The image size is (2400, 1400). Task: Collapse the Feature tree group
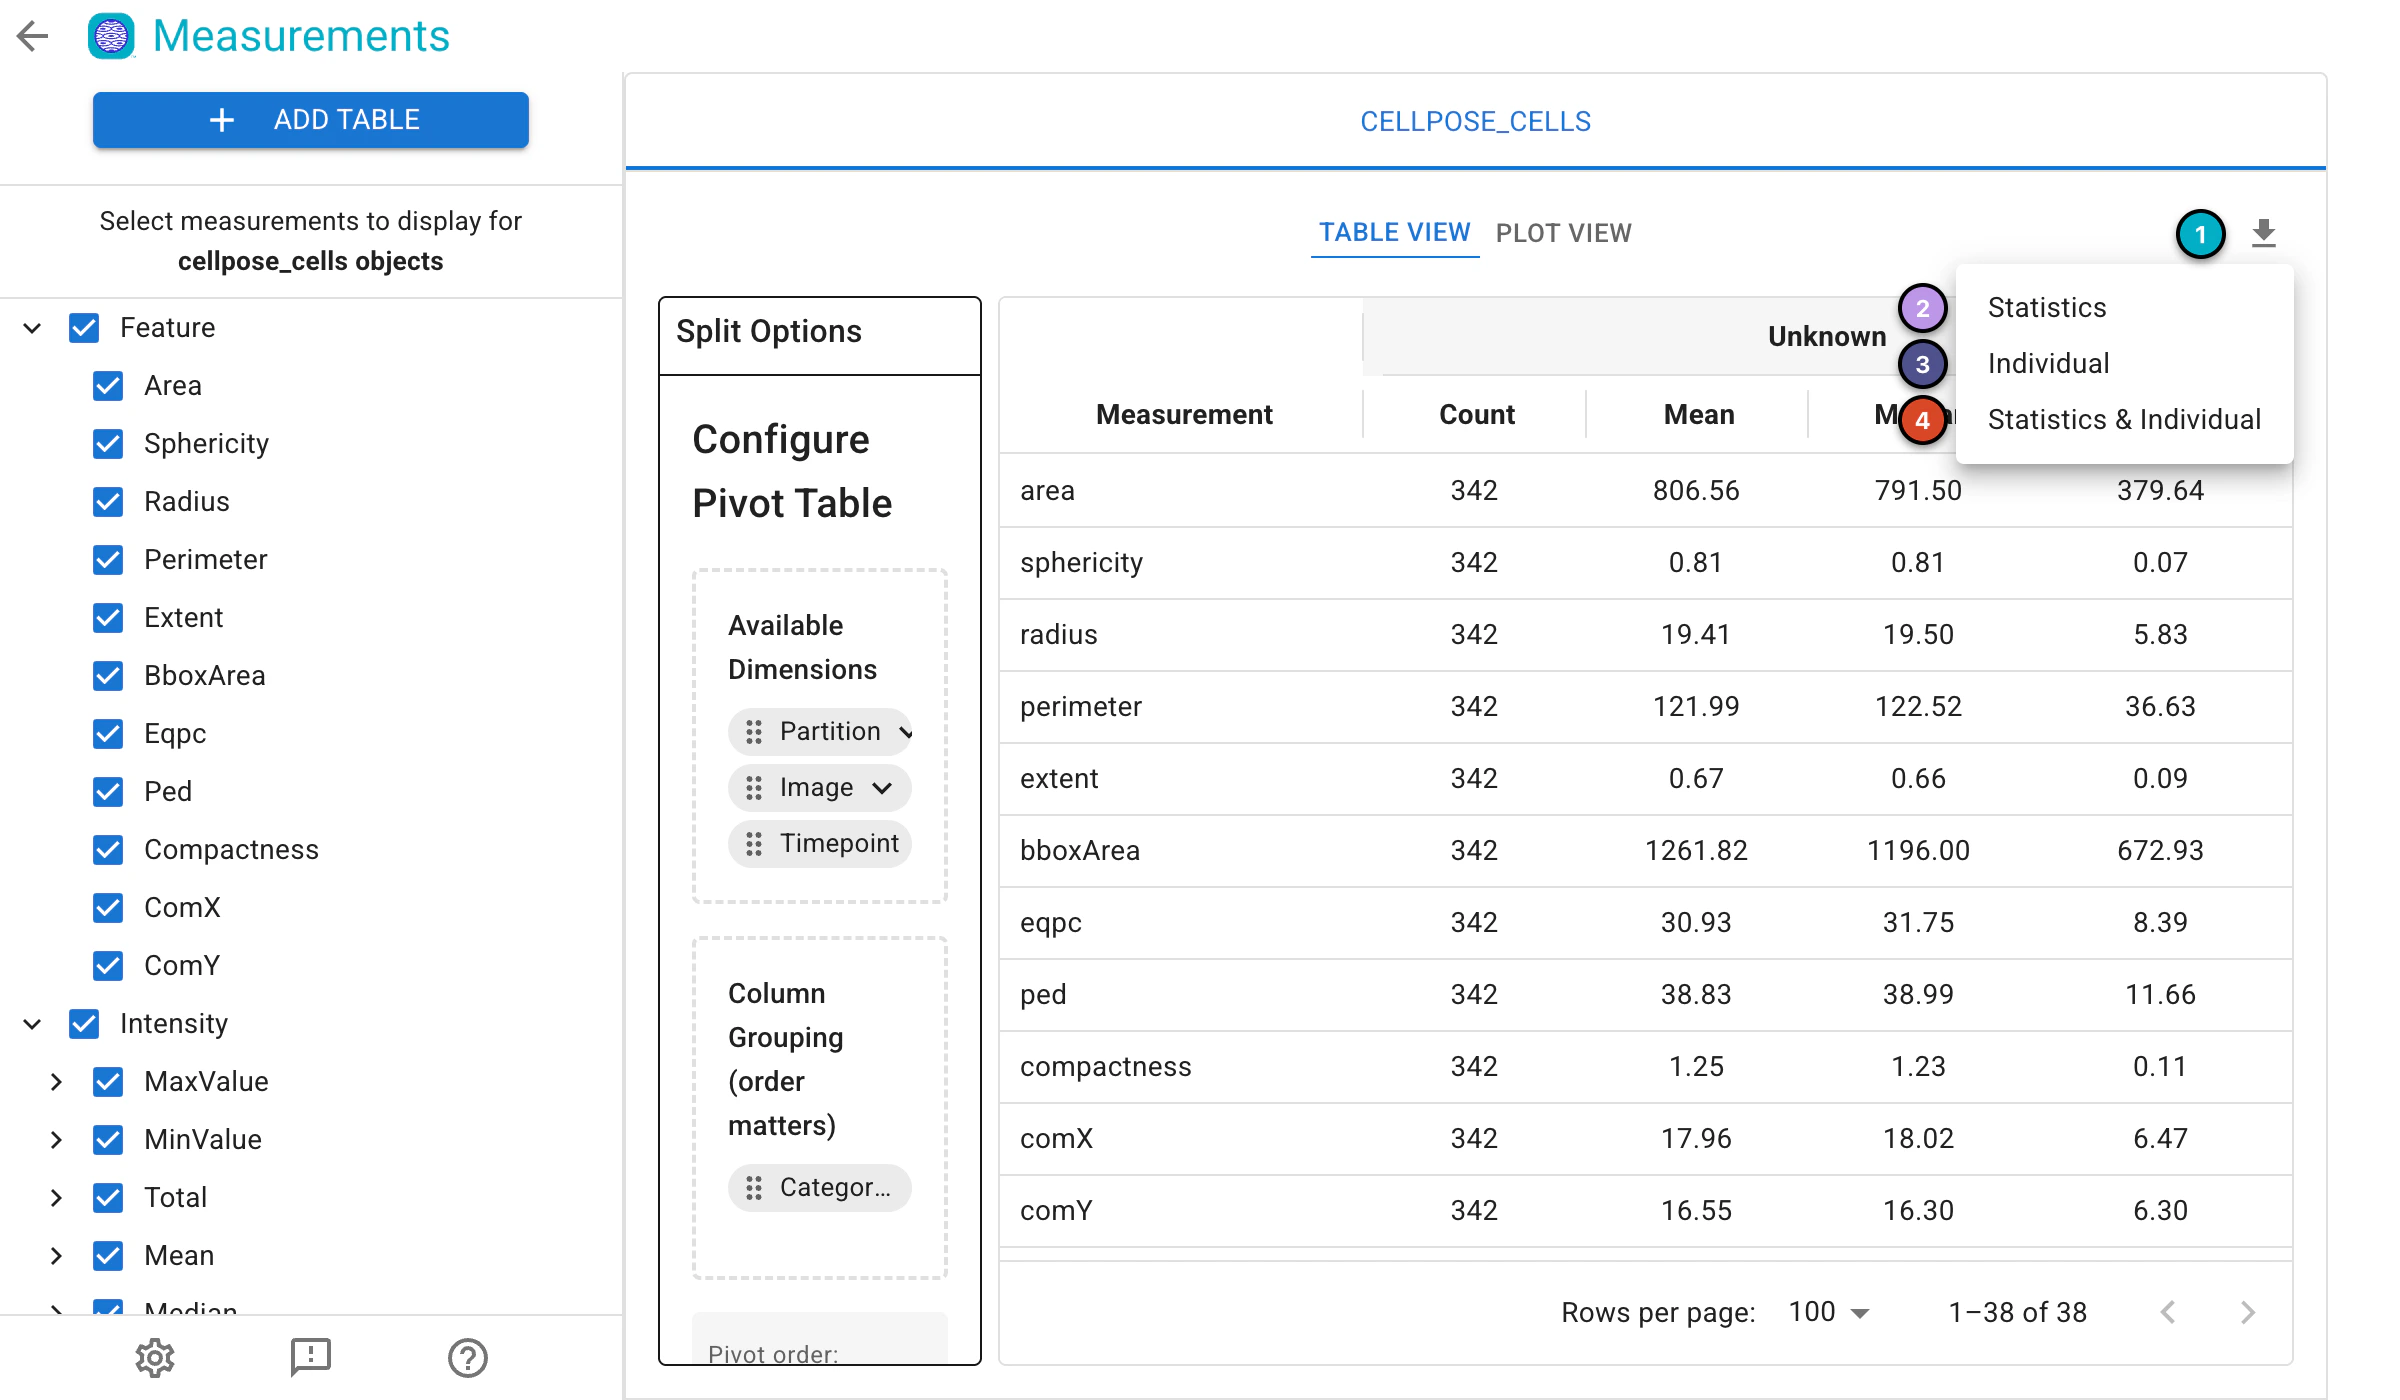pos(32,328)
